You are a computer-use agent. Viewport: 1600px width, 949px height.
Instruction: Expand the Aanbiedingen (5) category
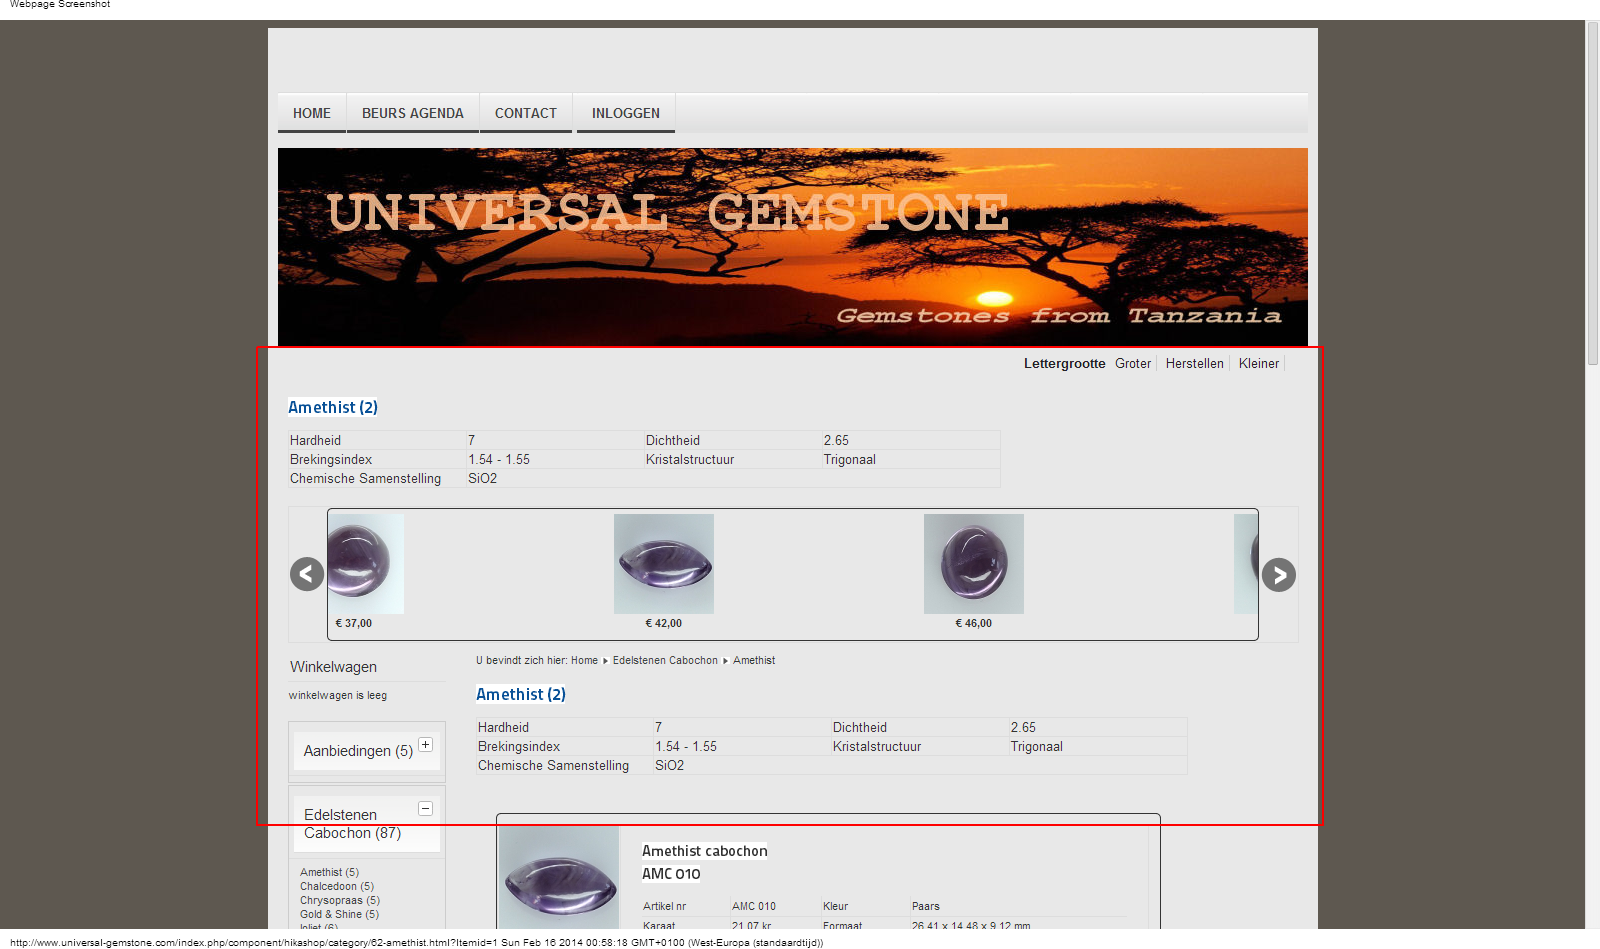(x=425, y=745)
